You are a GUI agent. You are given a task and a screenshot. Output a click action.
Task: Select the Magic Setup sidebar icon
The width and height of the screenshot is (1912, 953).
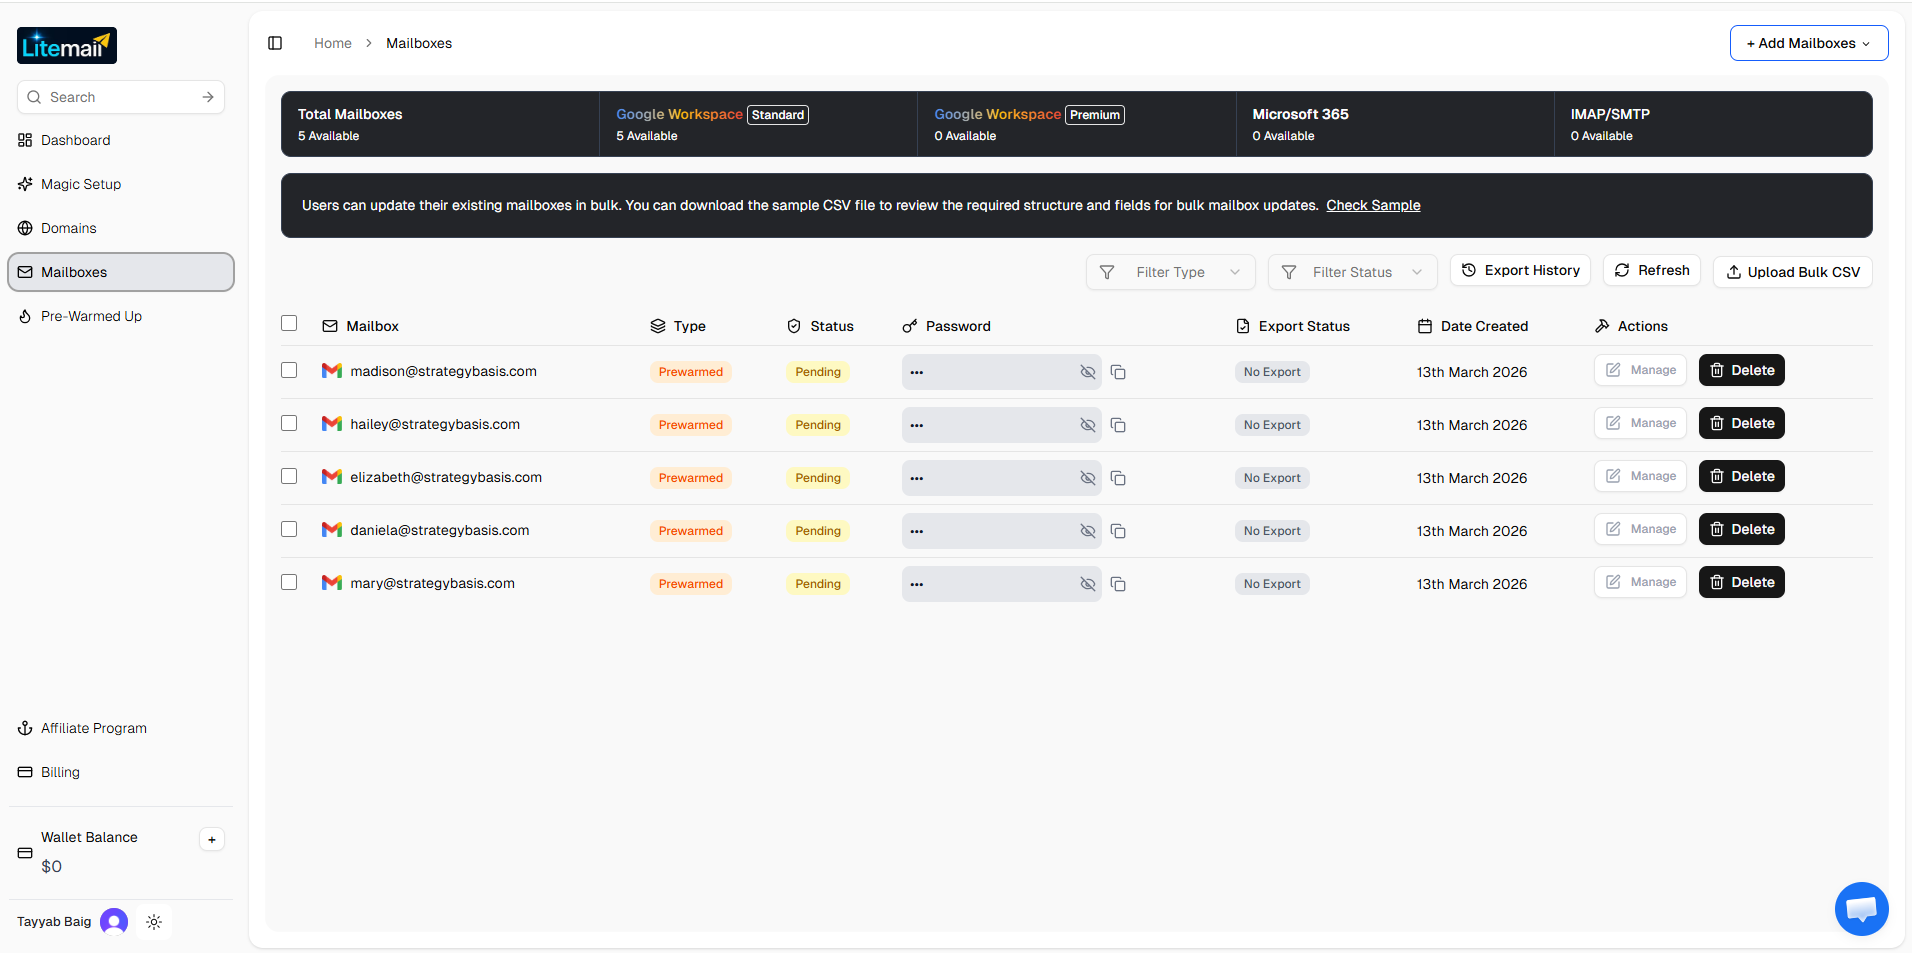[24, 184]
